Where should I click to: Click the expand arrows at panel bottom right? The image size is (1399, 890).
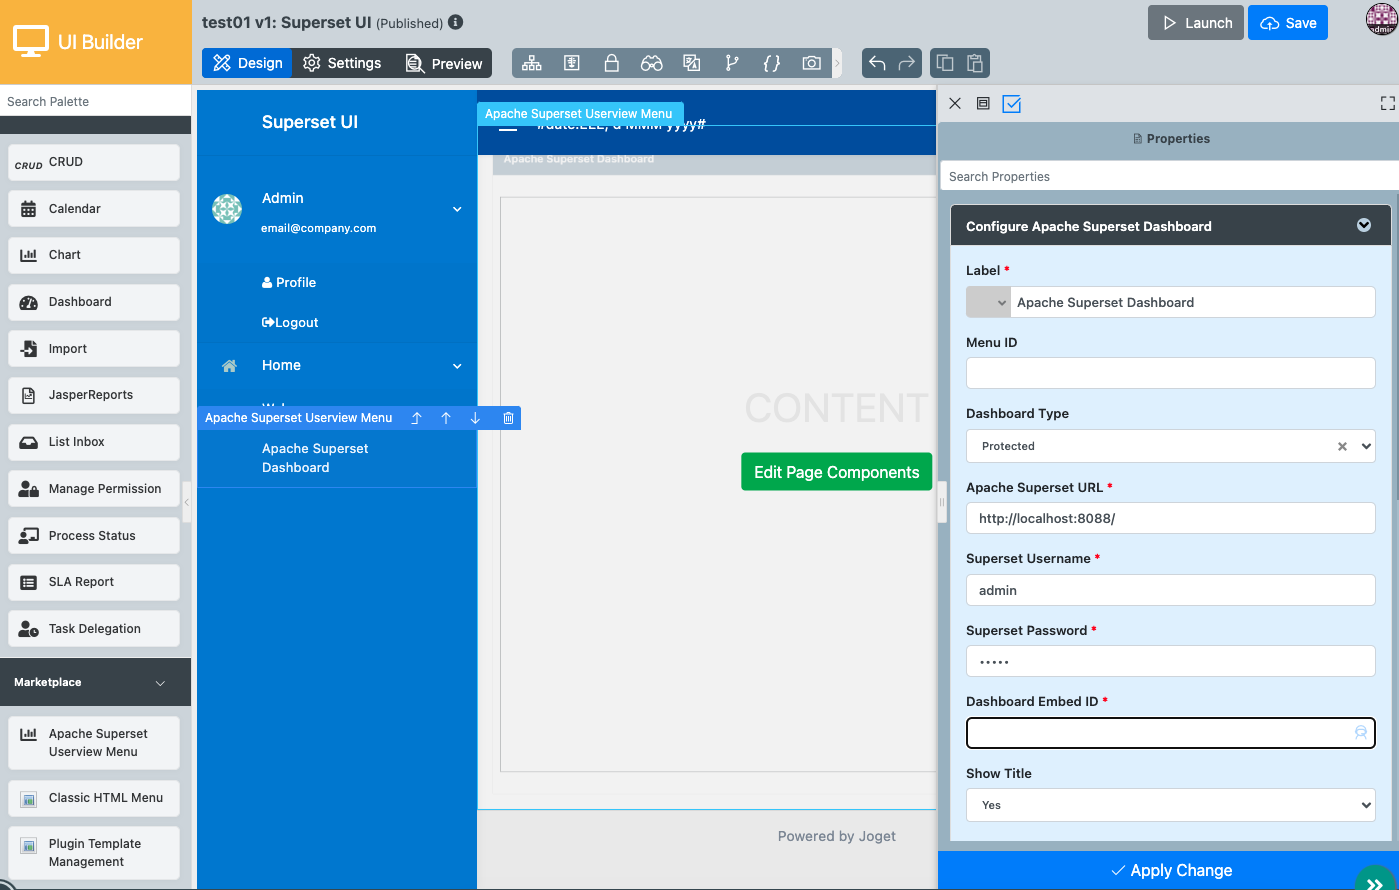pos(1375,883)
